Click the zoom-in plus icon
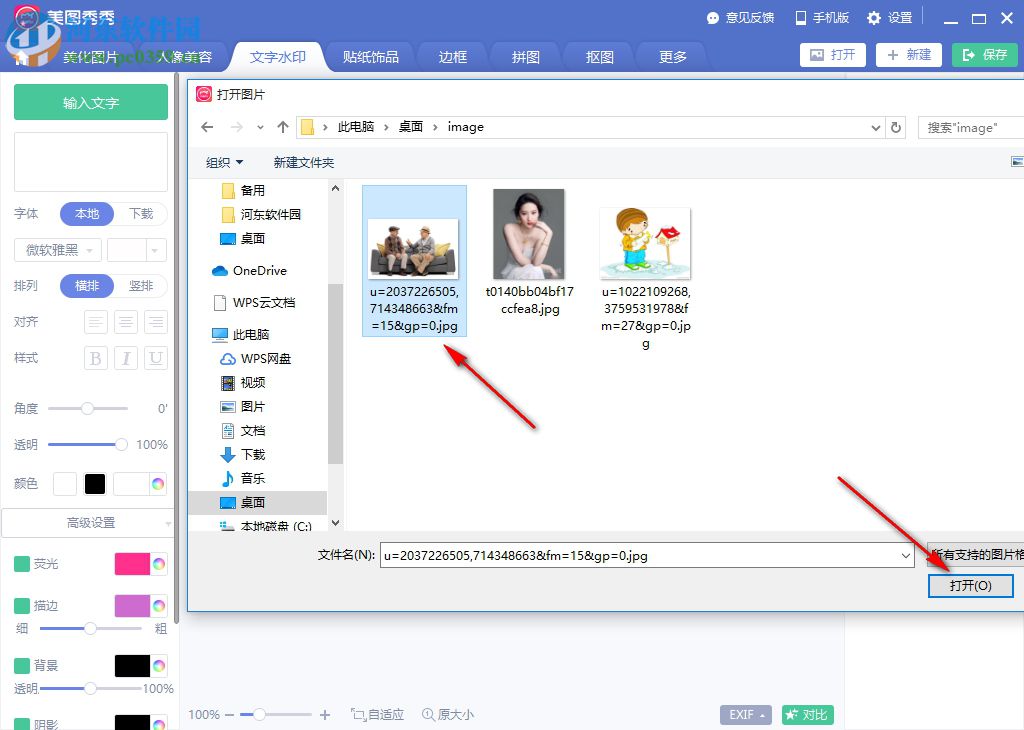This screenshot has width=1024, height=730. [325, 715]
